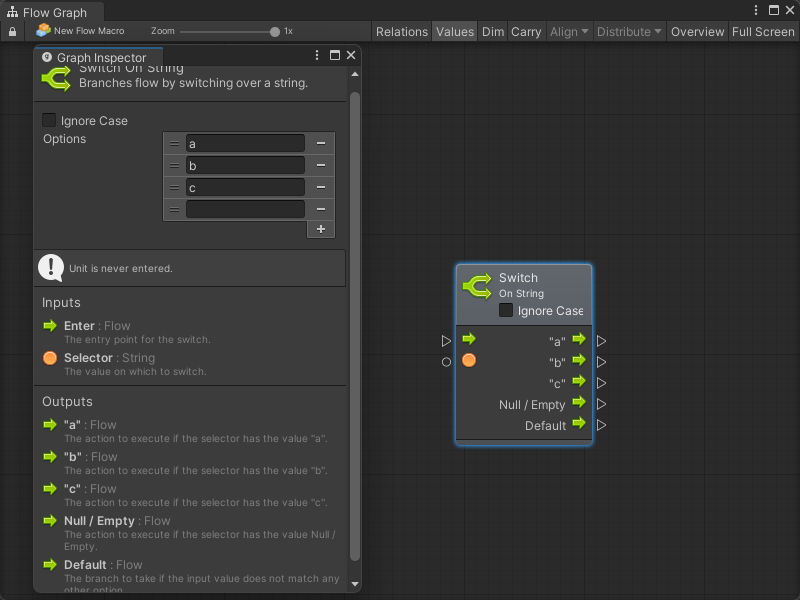Open Graph Inspector kebab options menu
The image size is (800, 600).
click(317, 56)
